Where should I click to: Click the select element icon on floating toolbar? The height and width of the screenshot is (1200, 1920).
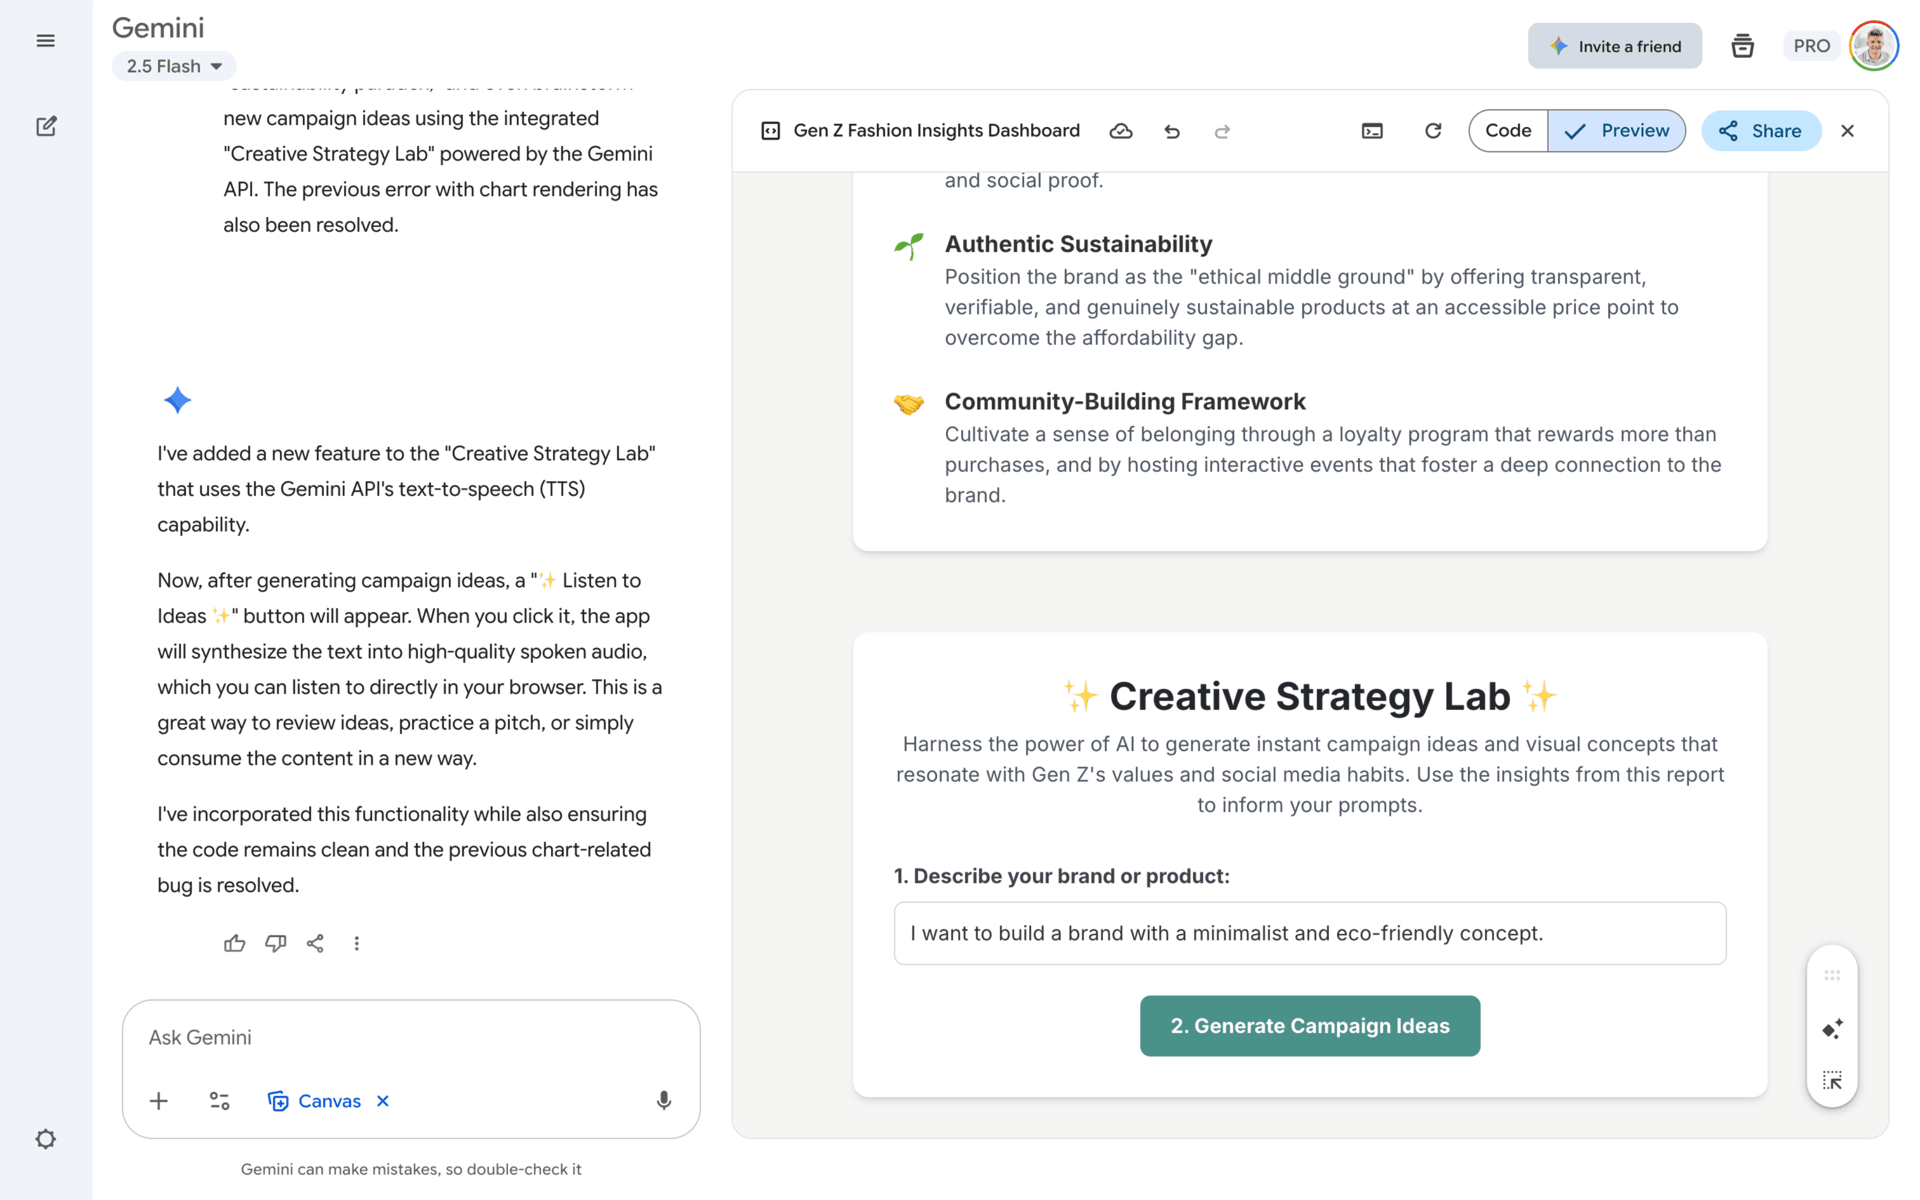click(1832, 1081)
